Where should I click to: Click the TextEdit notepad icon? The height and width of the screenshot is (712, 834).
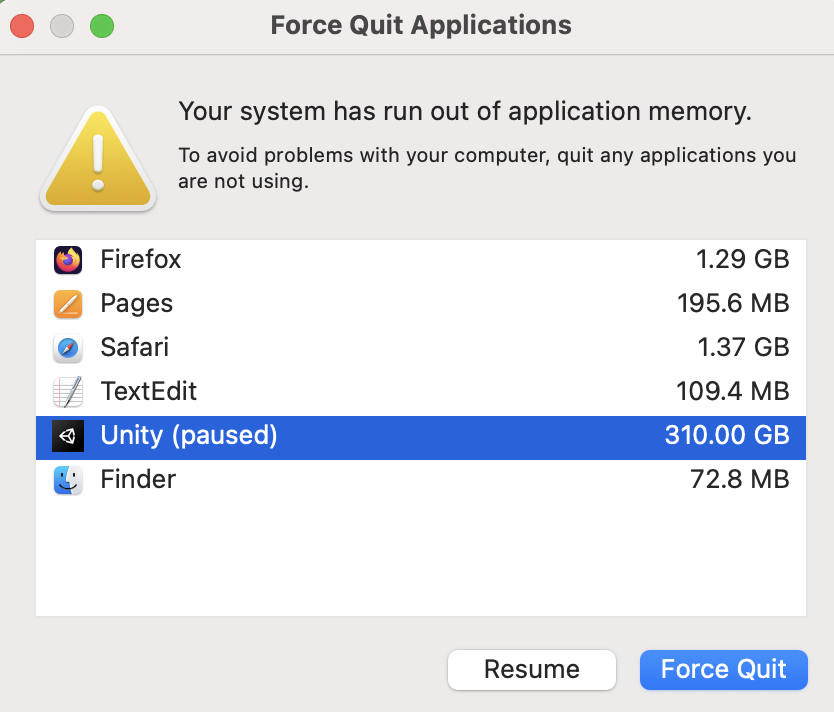point(68,392)
